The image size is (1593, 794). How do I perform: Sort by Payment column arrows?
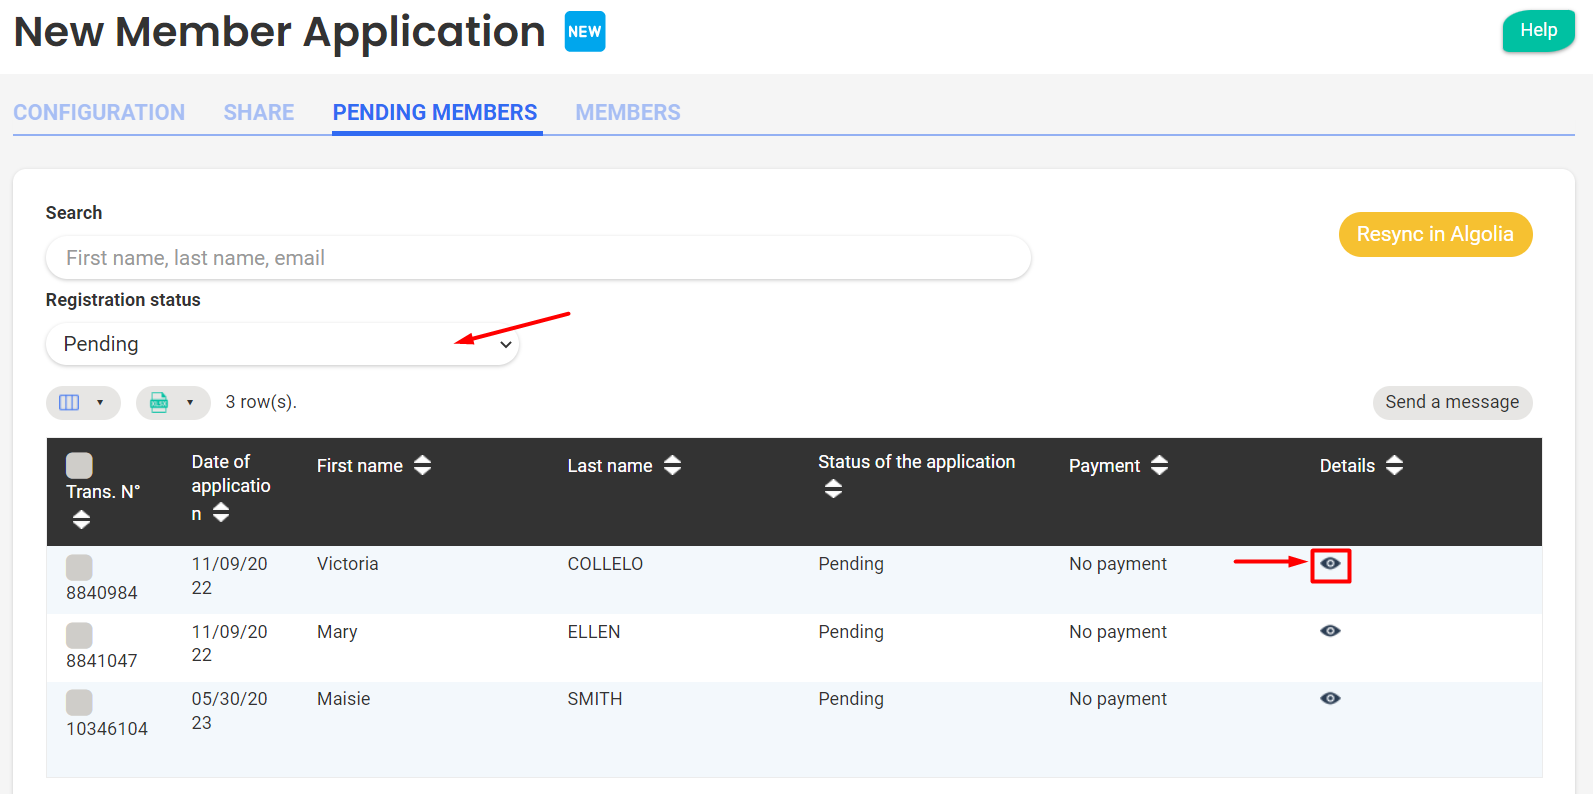pyautogui.click(x=1159, y=465)
